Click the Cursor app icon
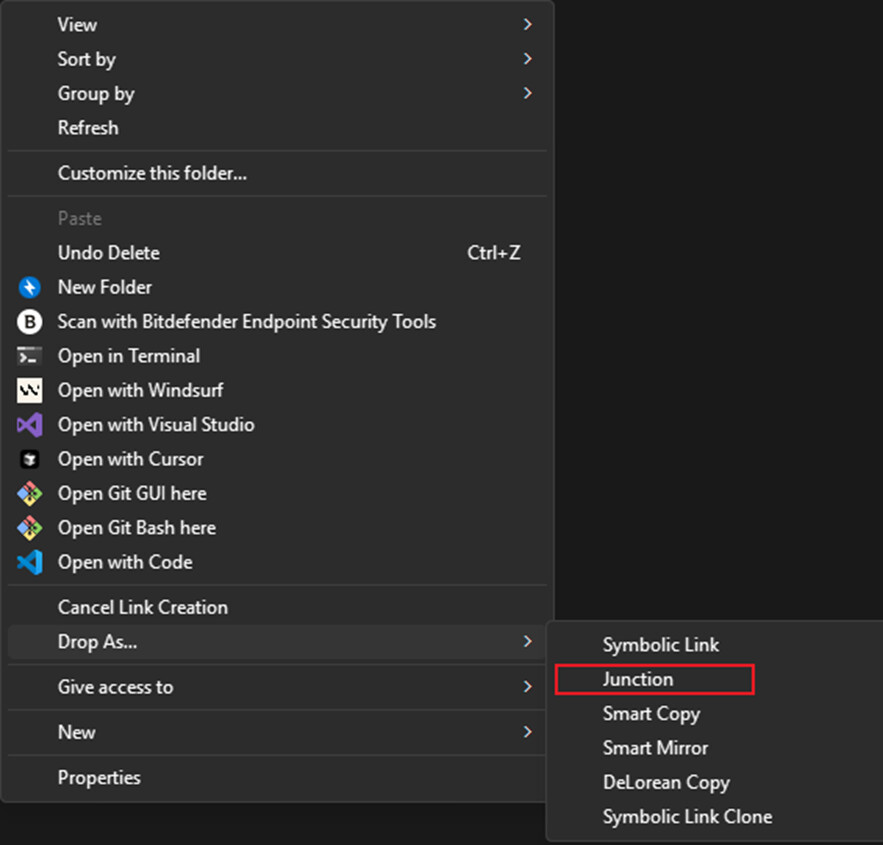 click(x=29, y=459)
